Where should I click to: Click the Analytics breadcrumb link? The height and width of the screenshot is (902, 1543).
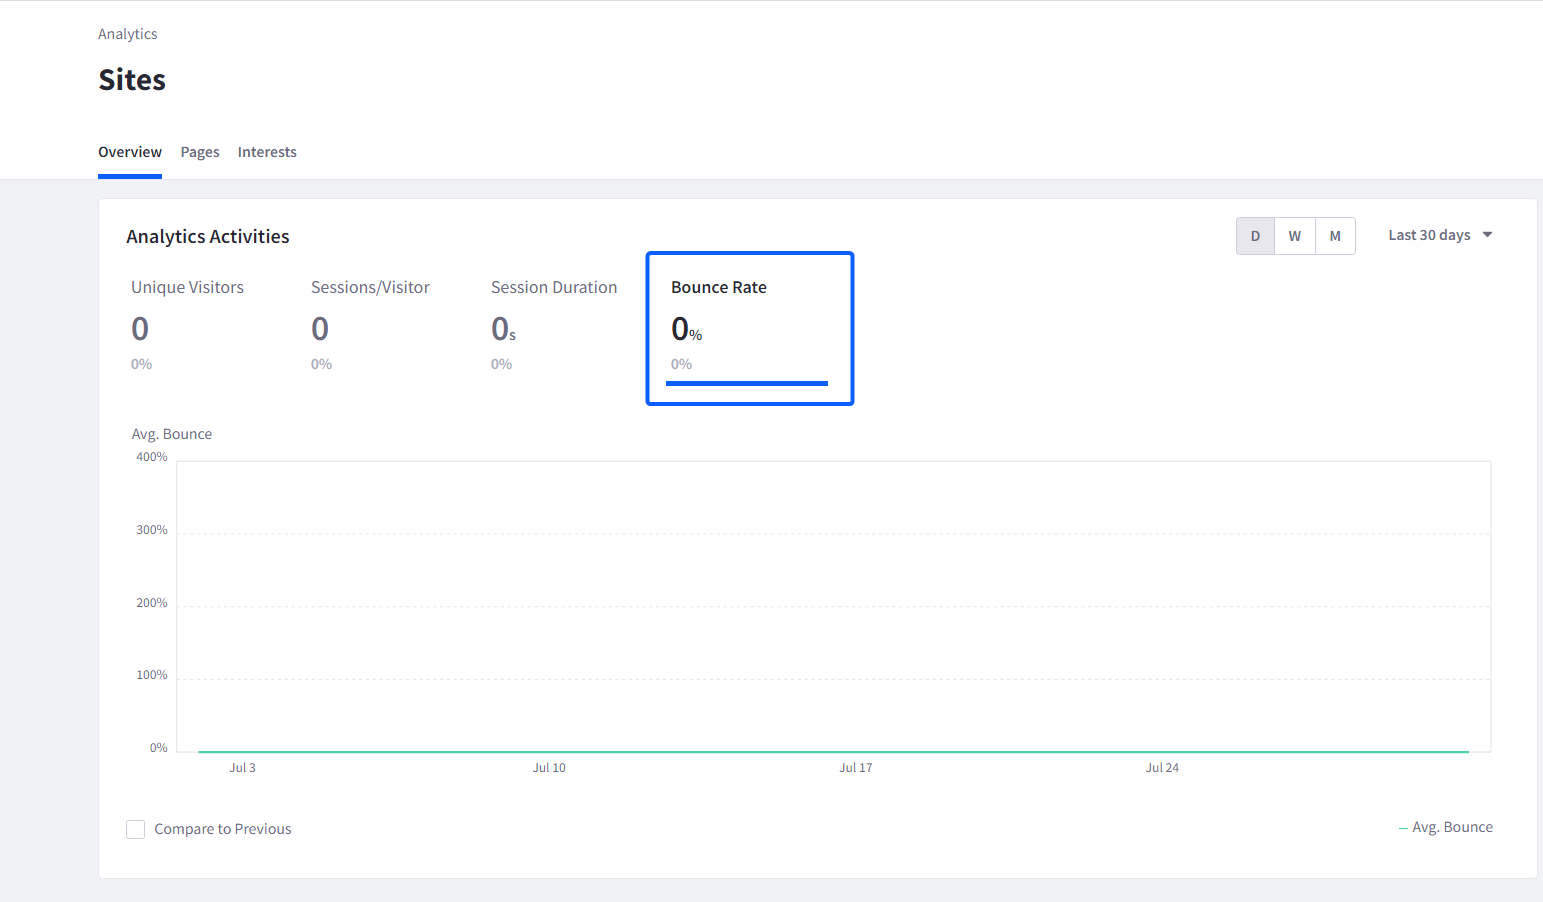128,34
